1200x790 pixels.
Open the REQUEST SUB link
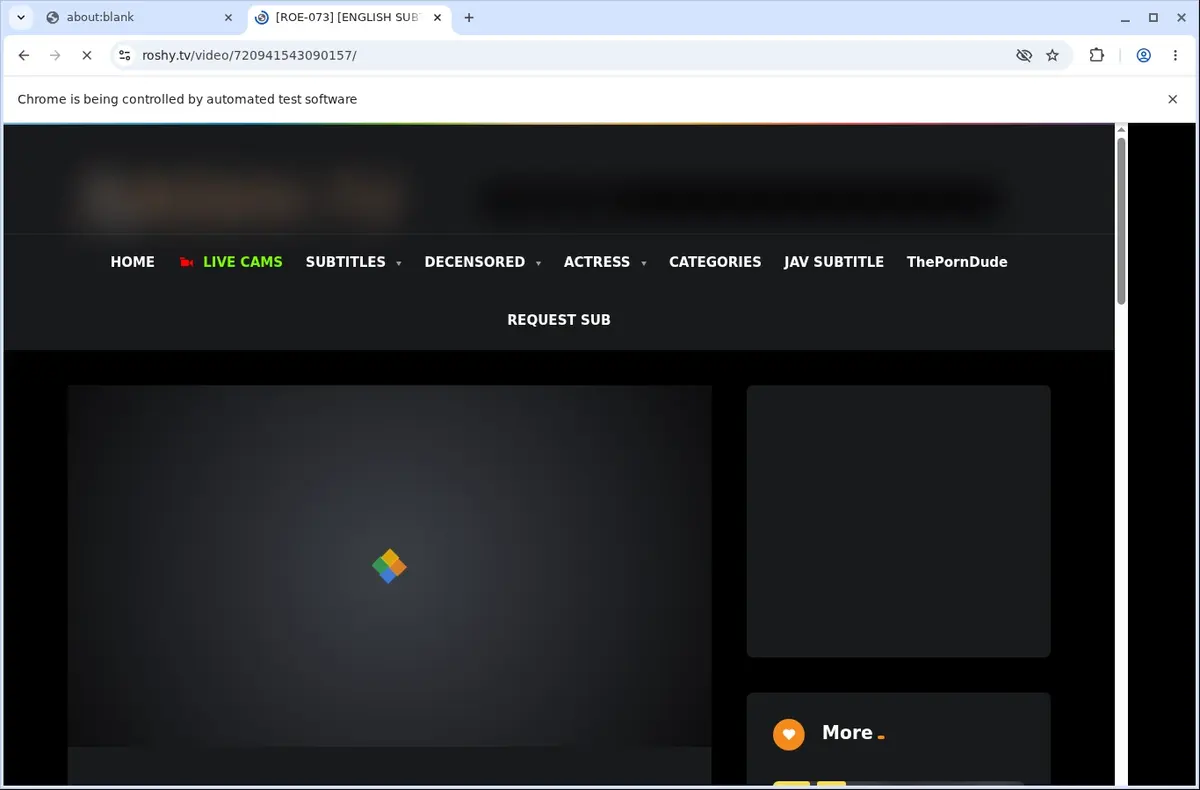tap(559, 320)
